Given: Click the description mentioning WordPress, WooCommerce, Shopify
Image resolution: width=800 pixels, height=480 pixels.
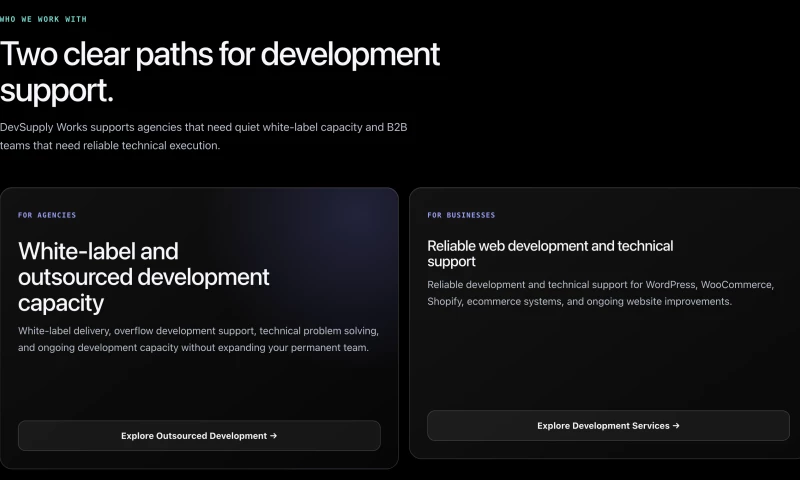Looking at the screenshot, I should click(601, 293).
